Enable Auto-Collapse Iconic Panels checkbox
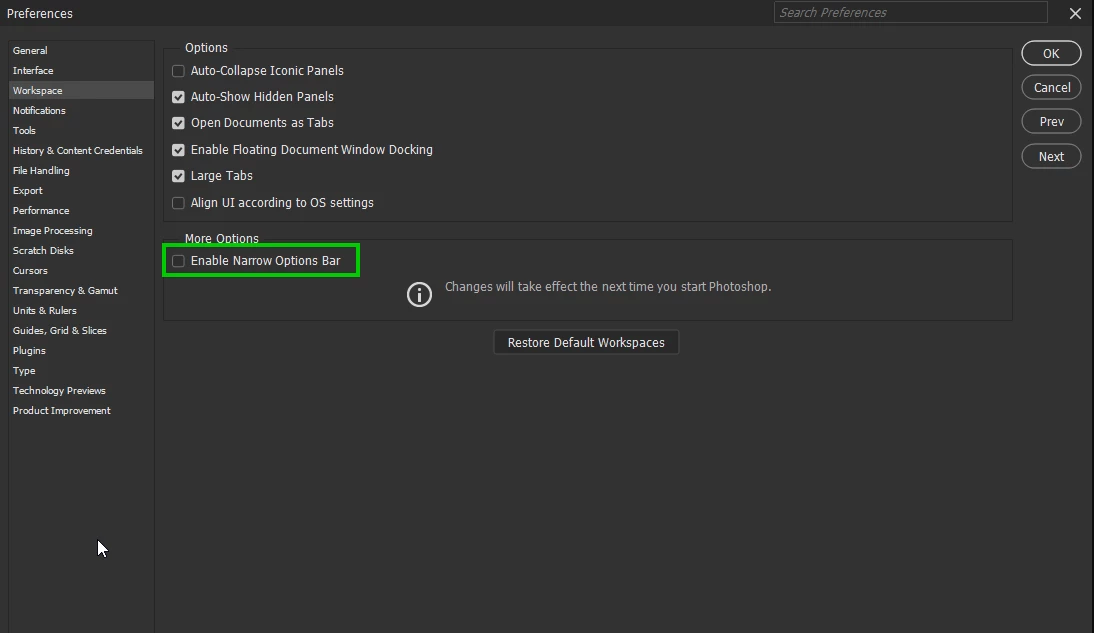 [179, 70]
